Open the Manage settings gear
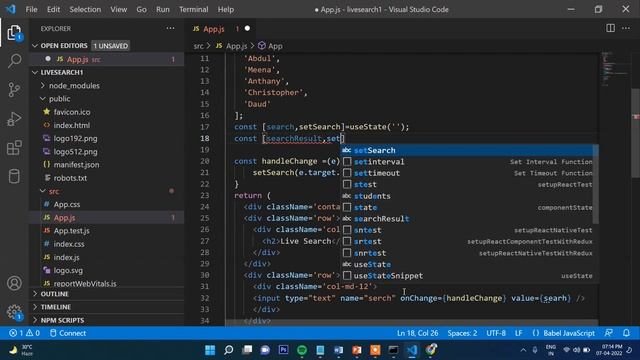640x360 pixels. tap(14, 312)
